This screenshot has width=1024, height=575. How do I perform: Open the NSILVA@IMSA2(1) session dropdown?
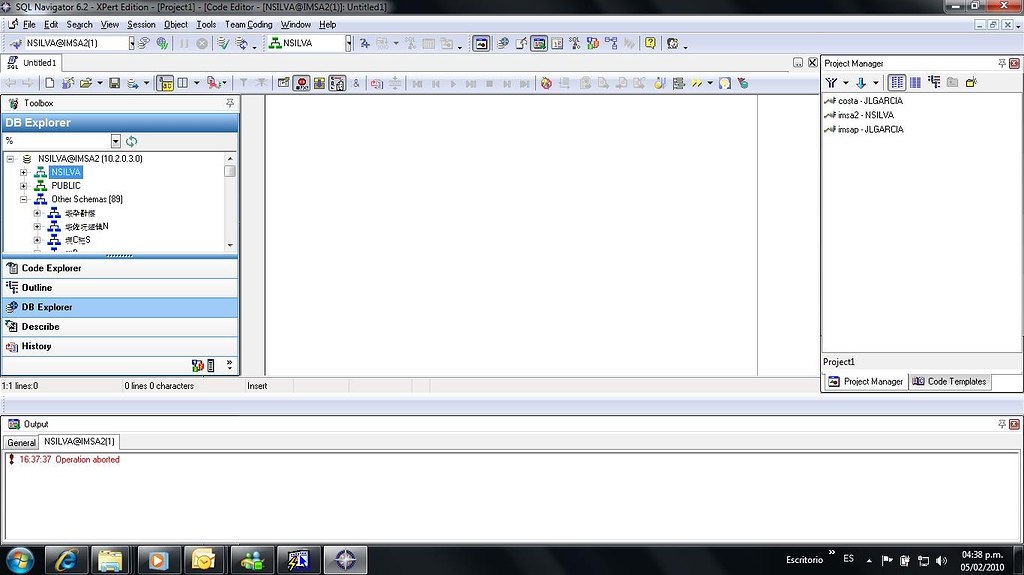coord(131,43)
